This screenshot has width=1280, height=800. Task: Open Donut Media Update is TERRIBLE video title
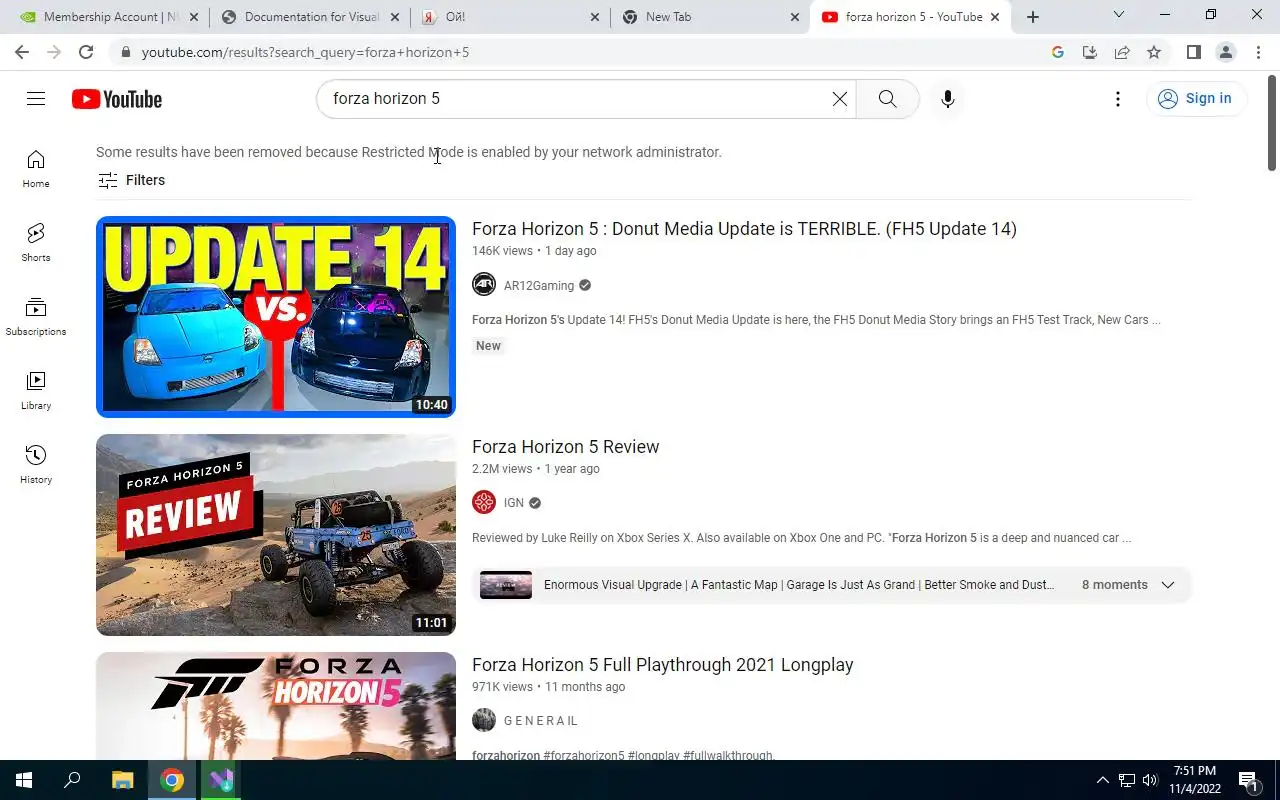tap(744, 229)
